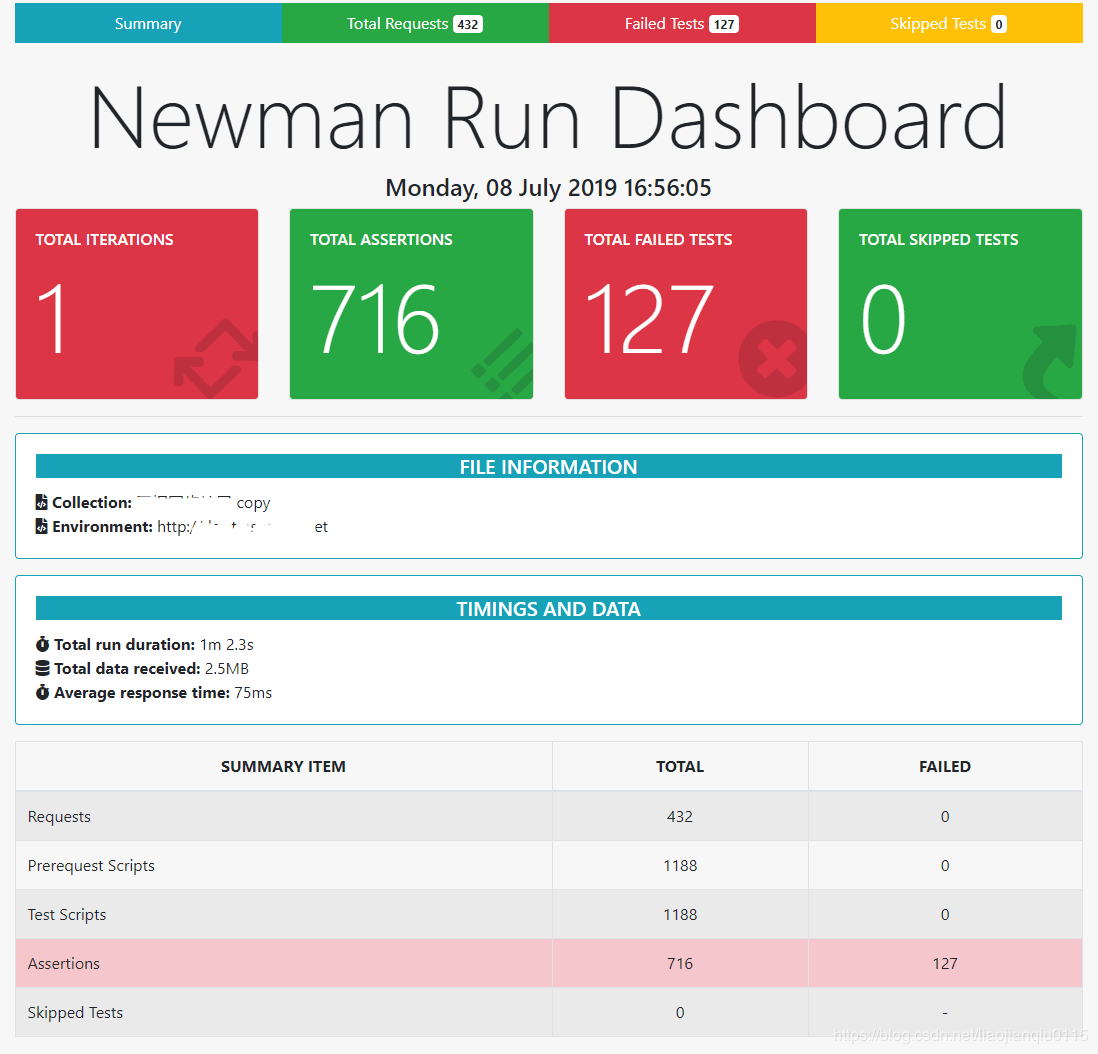The height and width of the screenshot is (1054, 1098).
Task: Click the Prerequest Scripts row label
Action: tap(91, 866)
